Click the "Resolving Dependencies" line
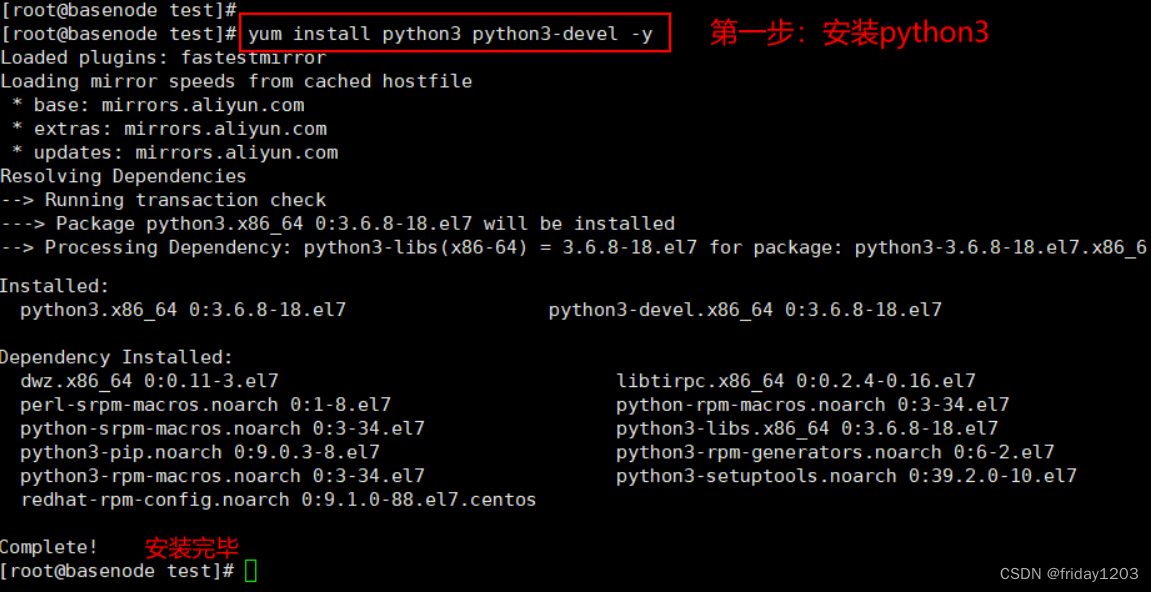 pos(123,177)
